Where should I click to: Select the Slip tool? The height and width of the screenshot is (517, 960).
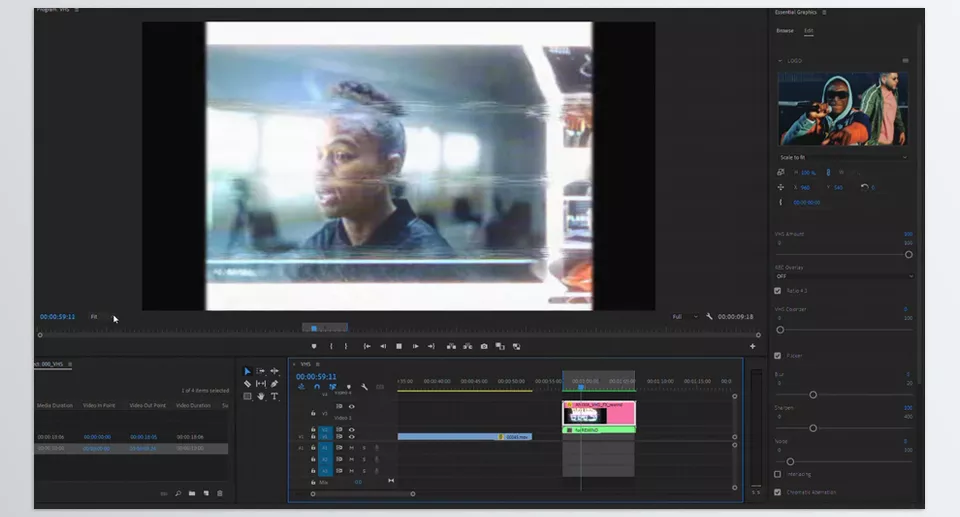point(261,384)
